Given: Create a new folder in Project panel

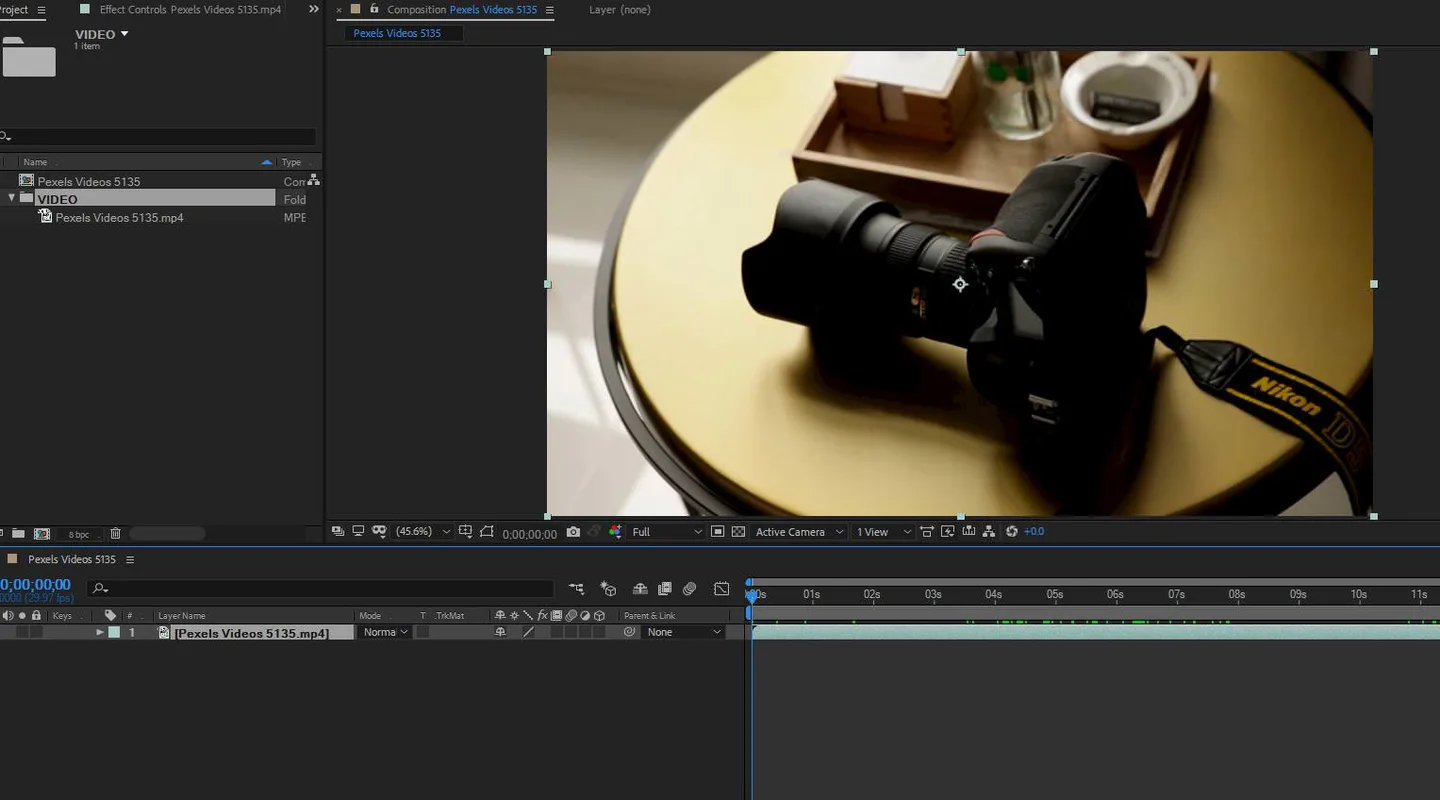Looking at the screenshot, I should point(18,534).
